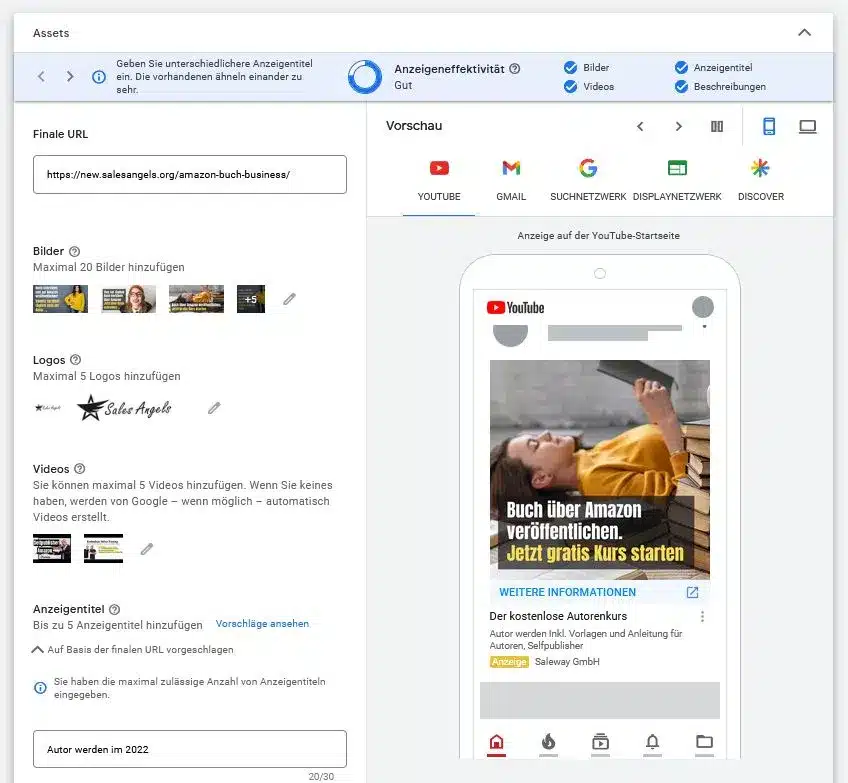
Task: Show previous preview with left arrow
Action: 640,127
